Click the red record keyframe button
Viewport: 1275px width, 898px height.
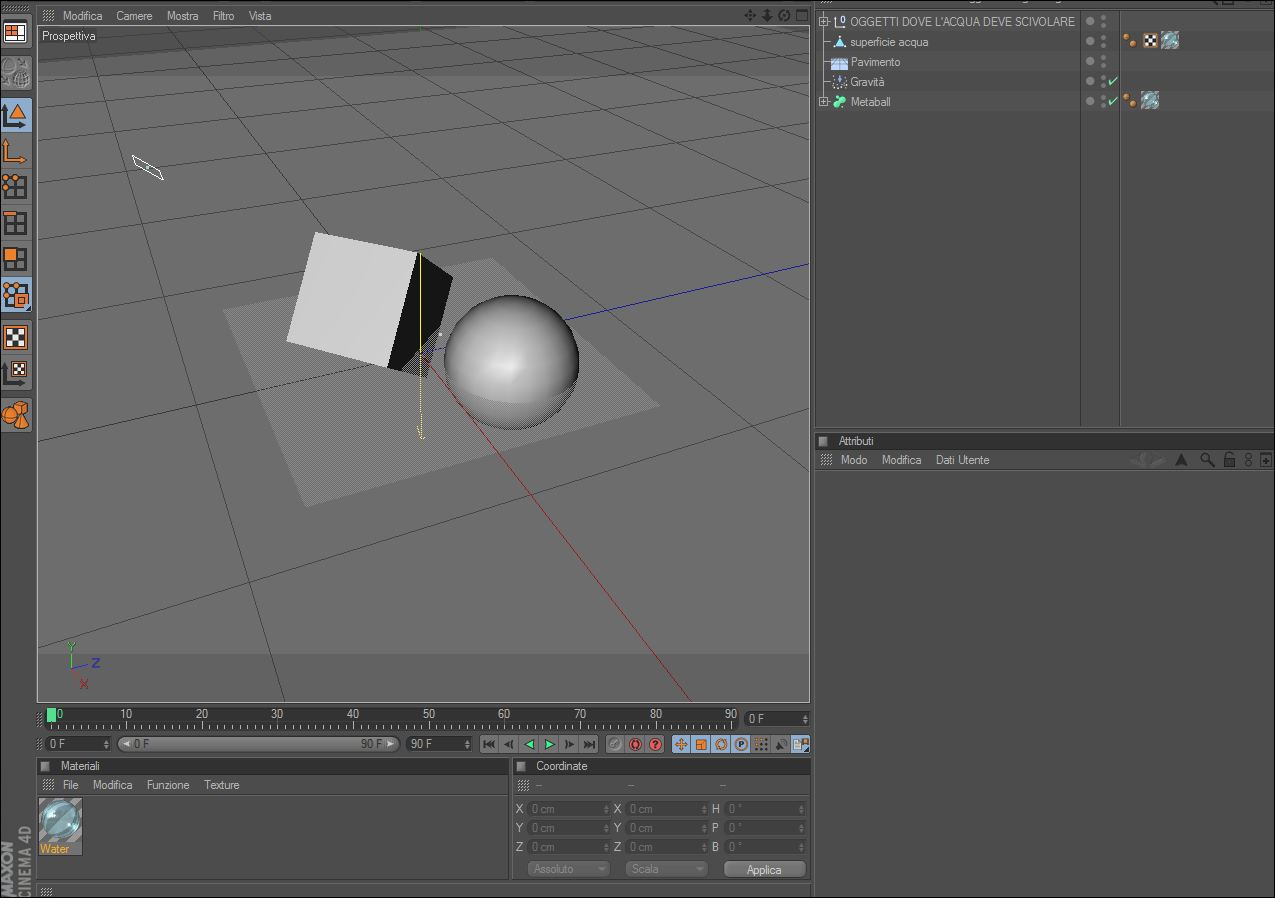[x=635, y=744]
